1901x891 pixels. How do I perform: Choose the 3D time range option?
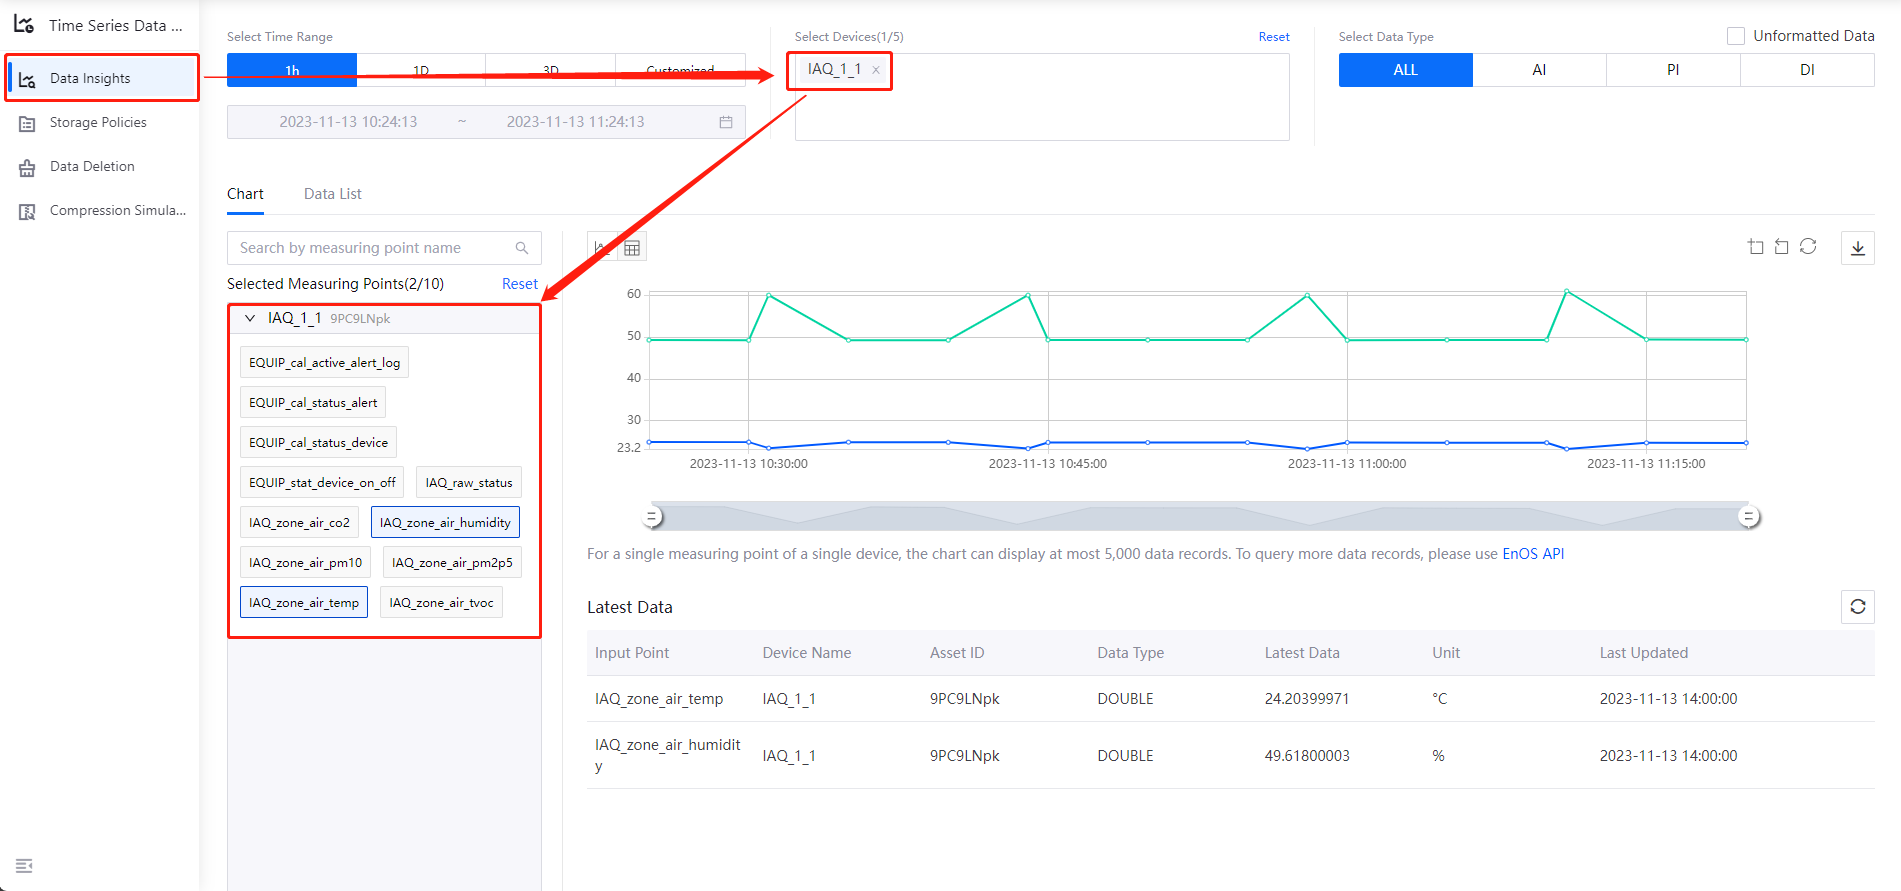pos(550,70)
